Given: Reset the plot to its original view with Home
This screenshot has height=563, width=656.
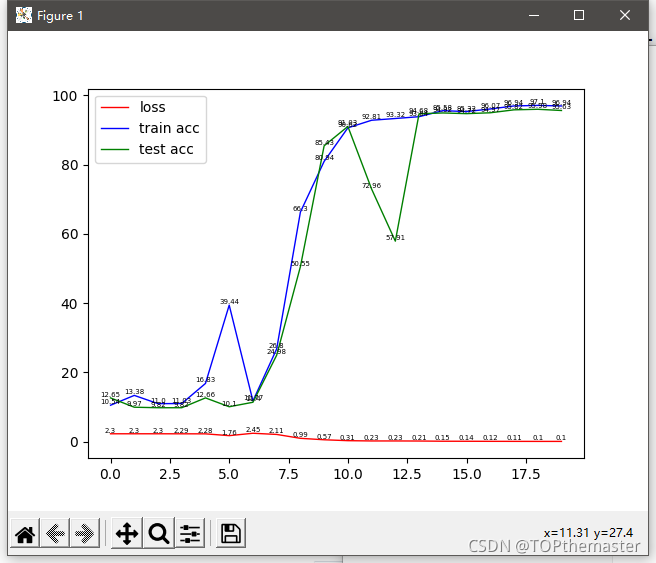Looking at the screenshot, I should (x=25, y=533).
